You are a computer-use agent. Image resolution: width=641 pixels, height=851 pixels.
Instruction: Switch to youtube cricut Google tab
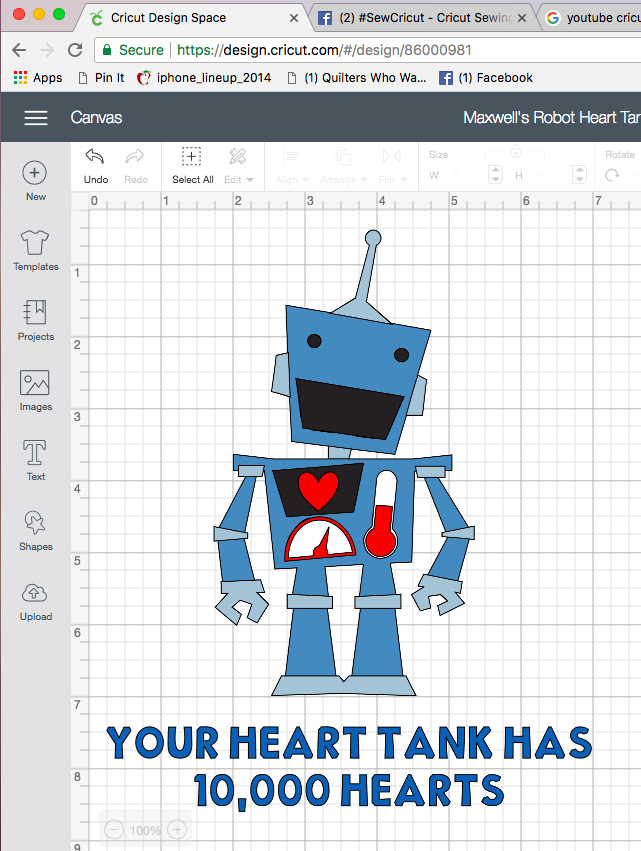pyautogui.click(x=594, y=18)
